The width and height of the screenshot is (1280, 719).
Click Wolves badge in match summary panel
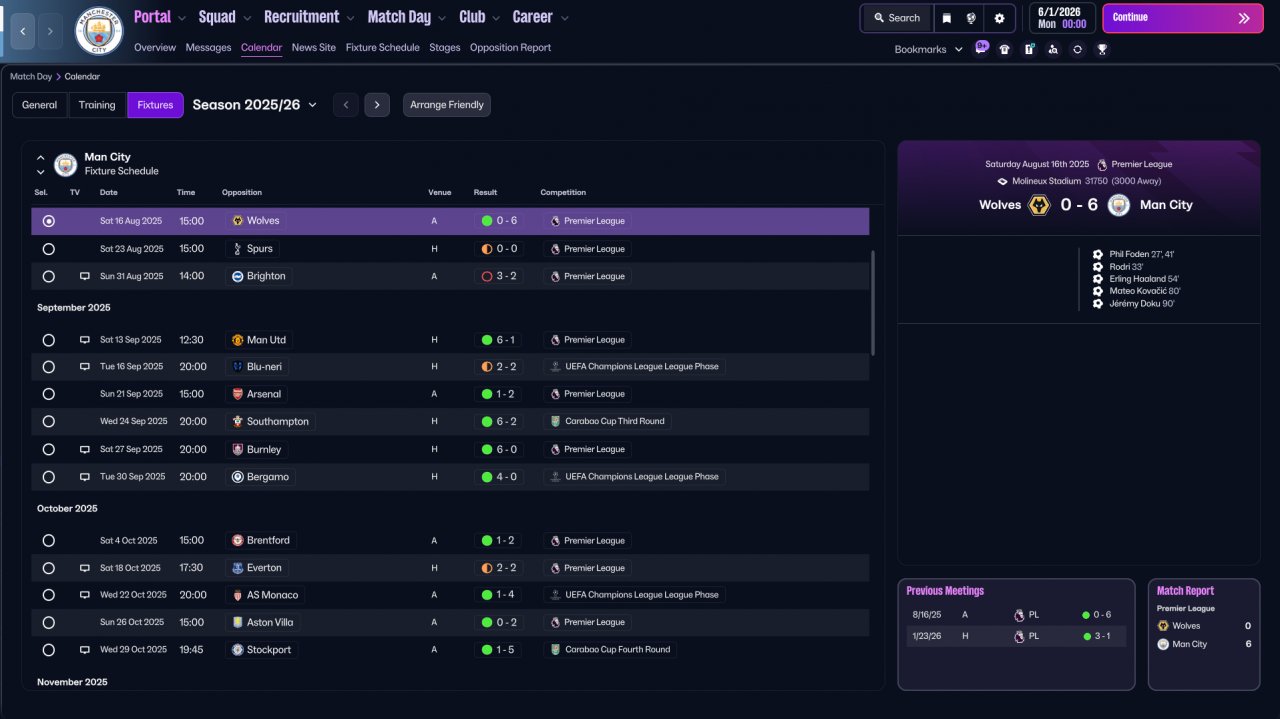(x=1039, y=205)
